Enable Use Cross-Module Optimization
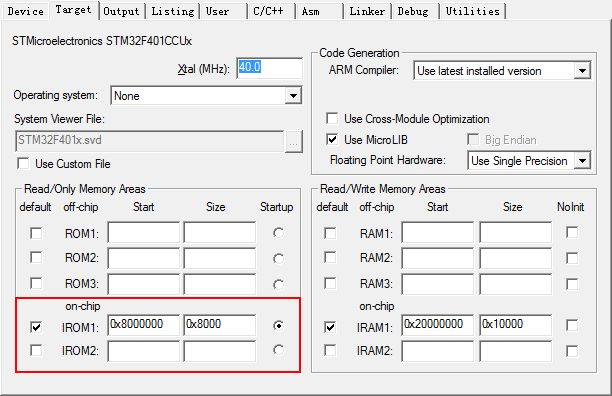Image resolution: width=612 pixels, height=396 pixels. tap(332, 118)
